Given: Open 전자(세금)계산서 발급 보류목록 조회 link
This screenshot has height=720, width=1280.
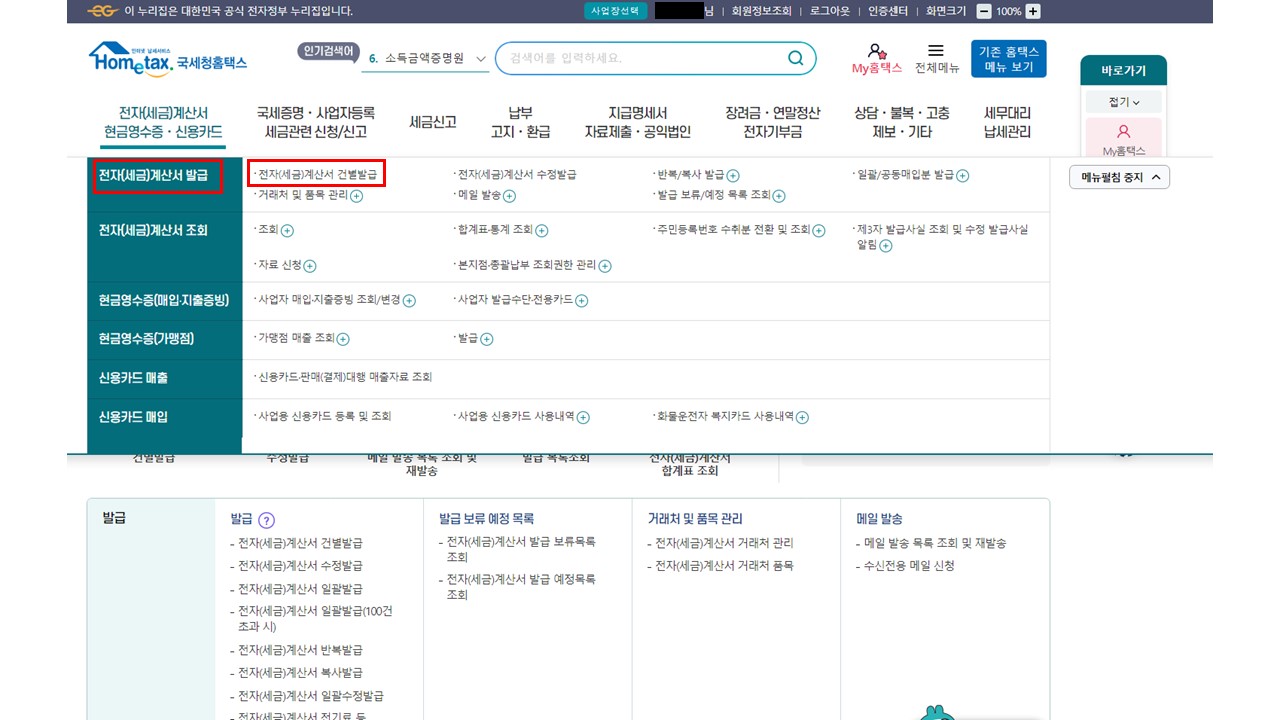Looking at the screenshot, I should coord(521,549).
